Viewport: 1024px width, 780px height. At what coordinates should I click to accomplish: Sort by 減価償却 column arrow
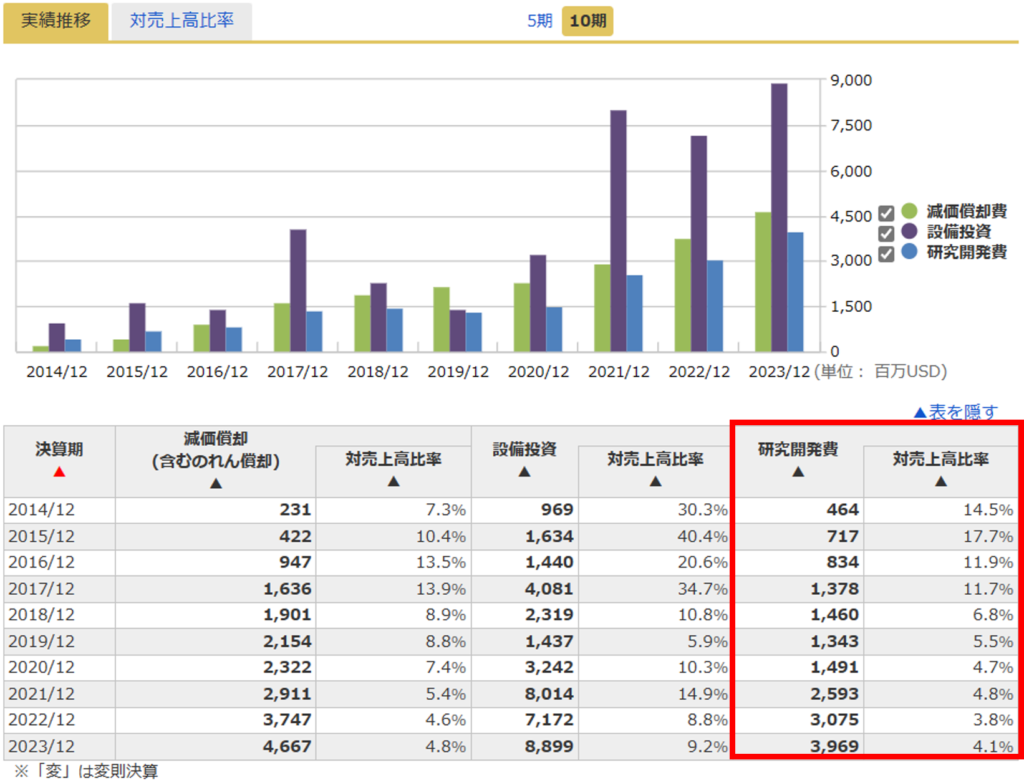[215, 483]
